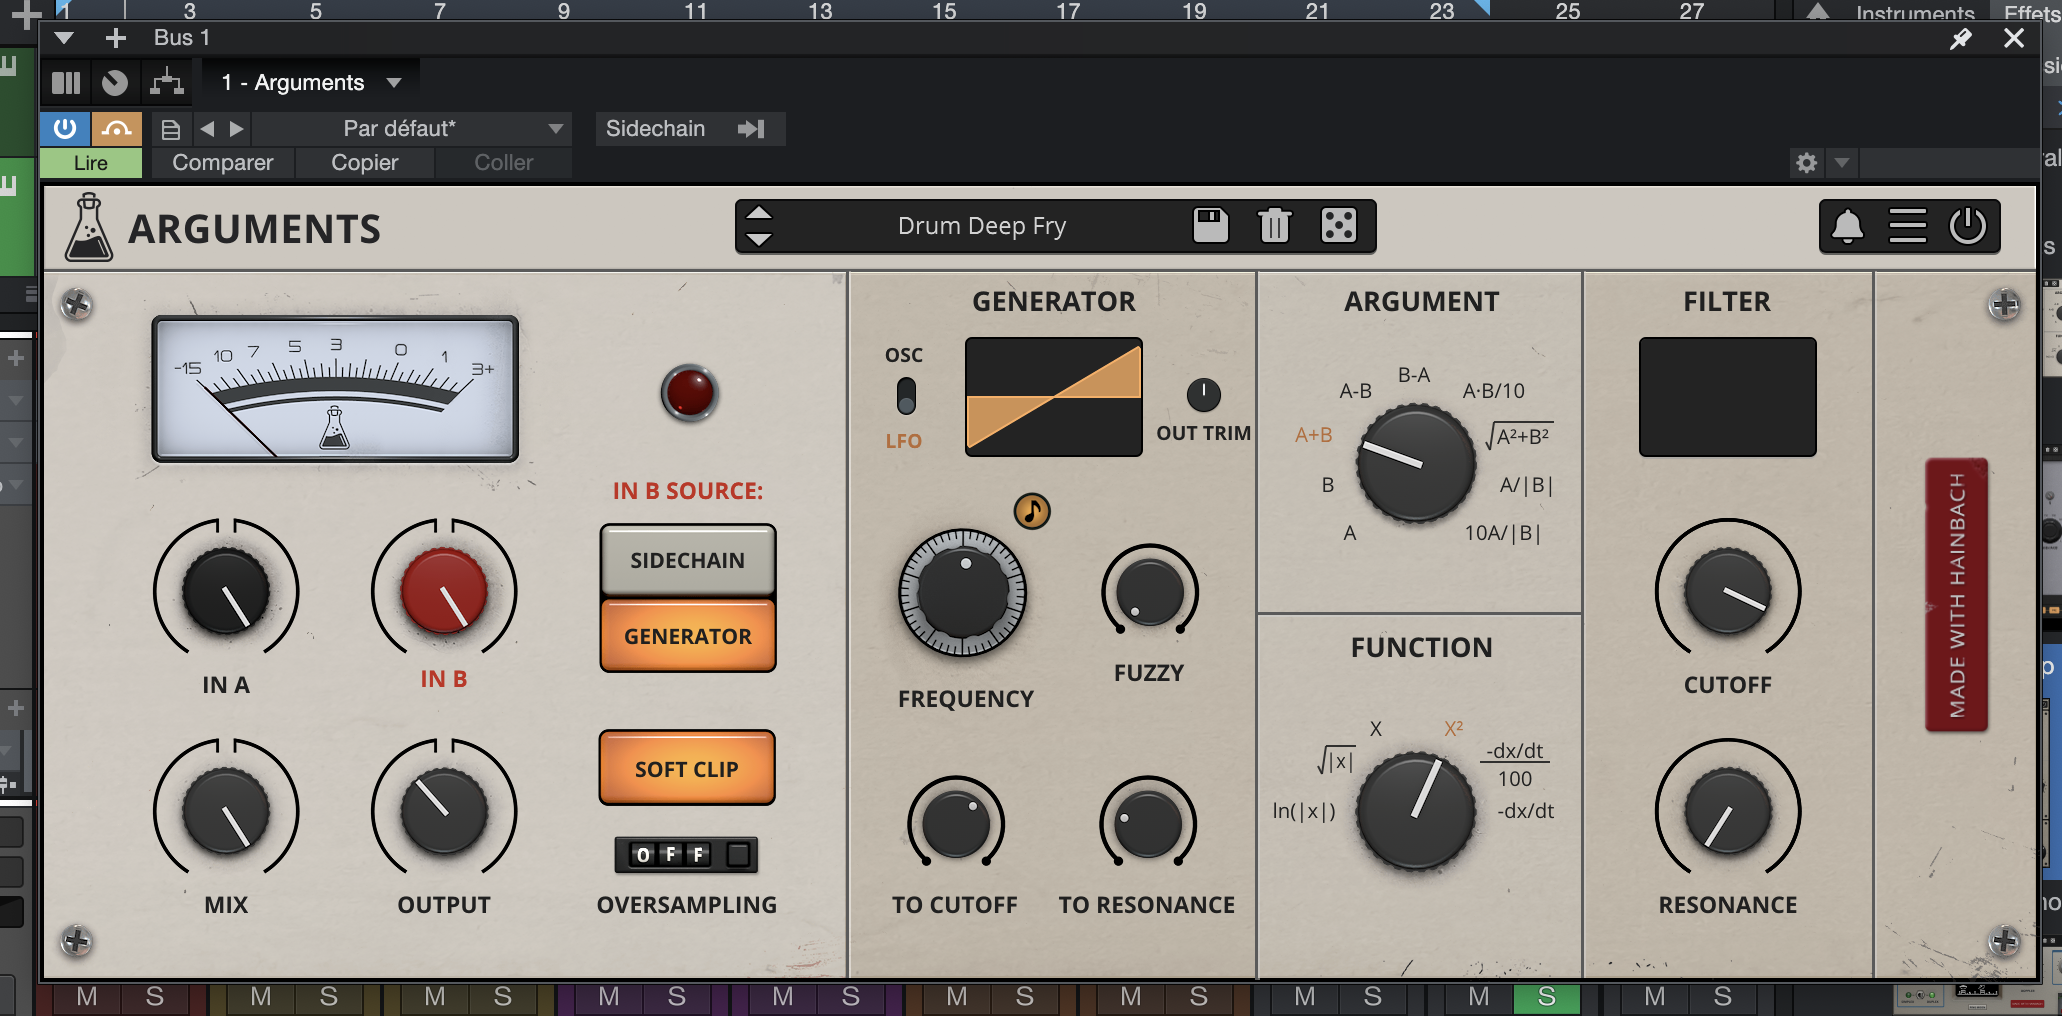Enable SIDECHAIN as IN B source

coord(688,560)
